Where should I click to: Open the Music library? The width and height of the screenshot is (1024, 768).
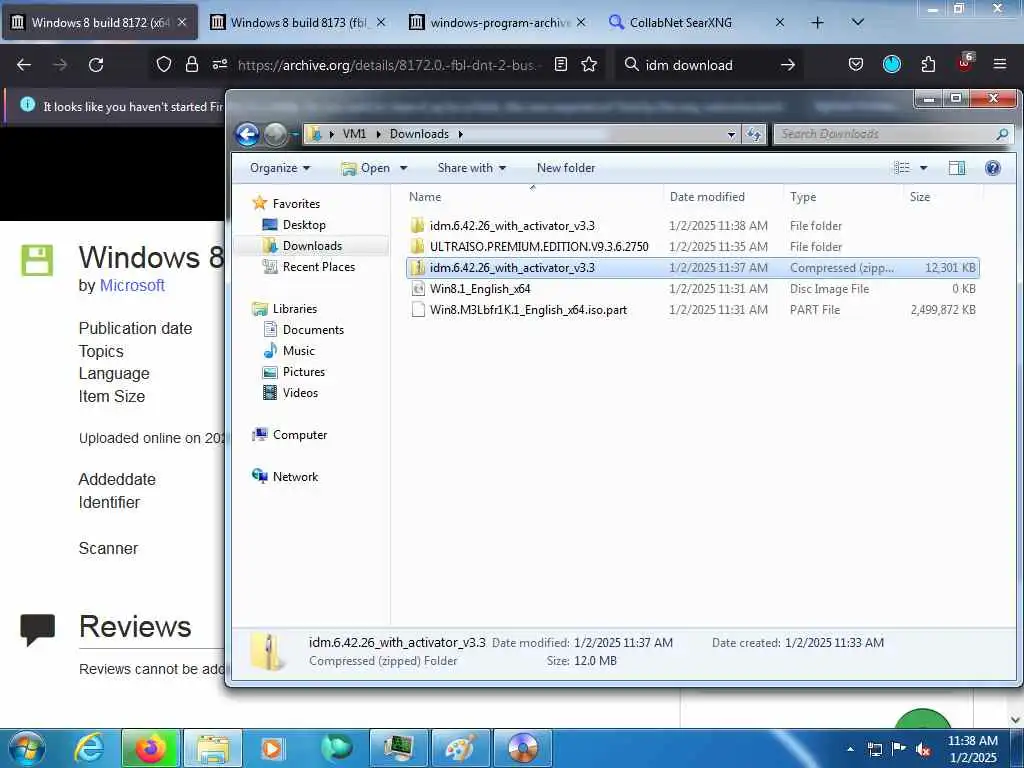point(298,351)
